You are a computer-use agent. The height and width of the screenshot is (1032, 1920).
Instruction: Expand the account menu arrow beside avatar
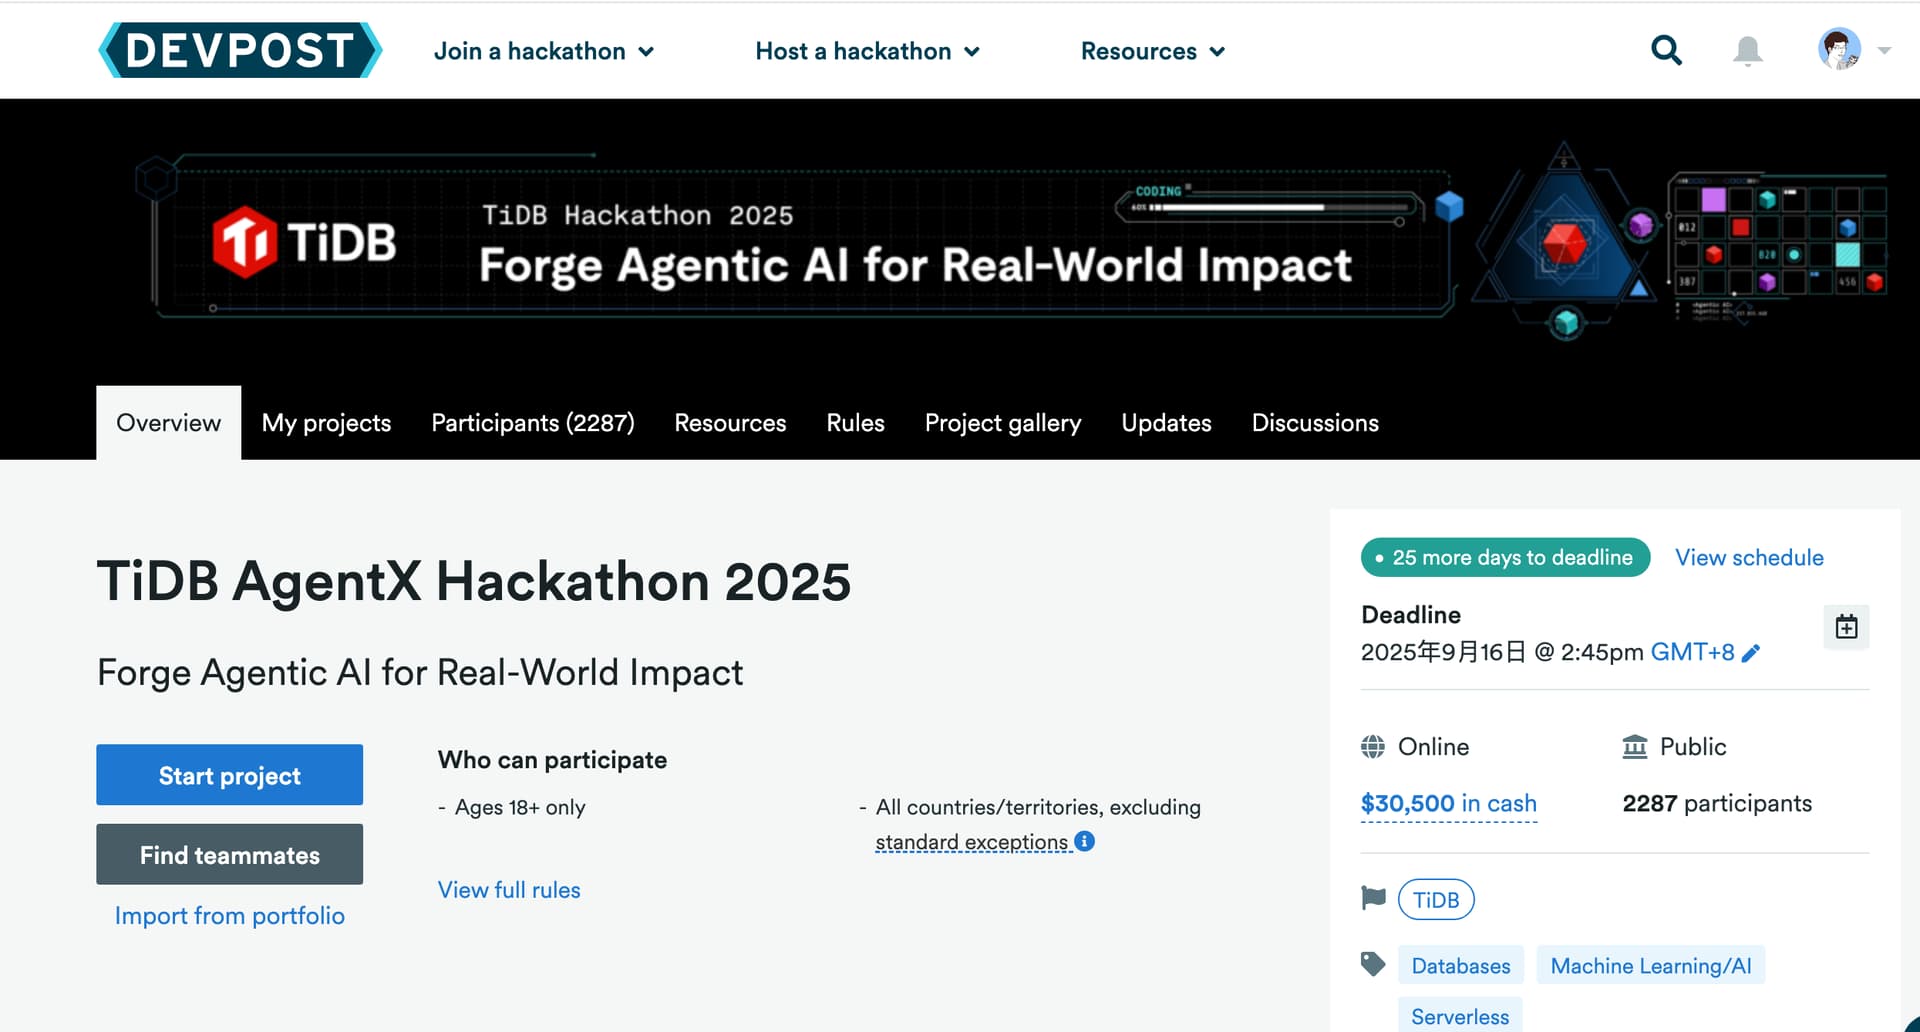pyautogui.click(x=1884, y=50)
